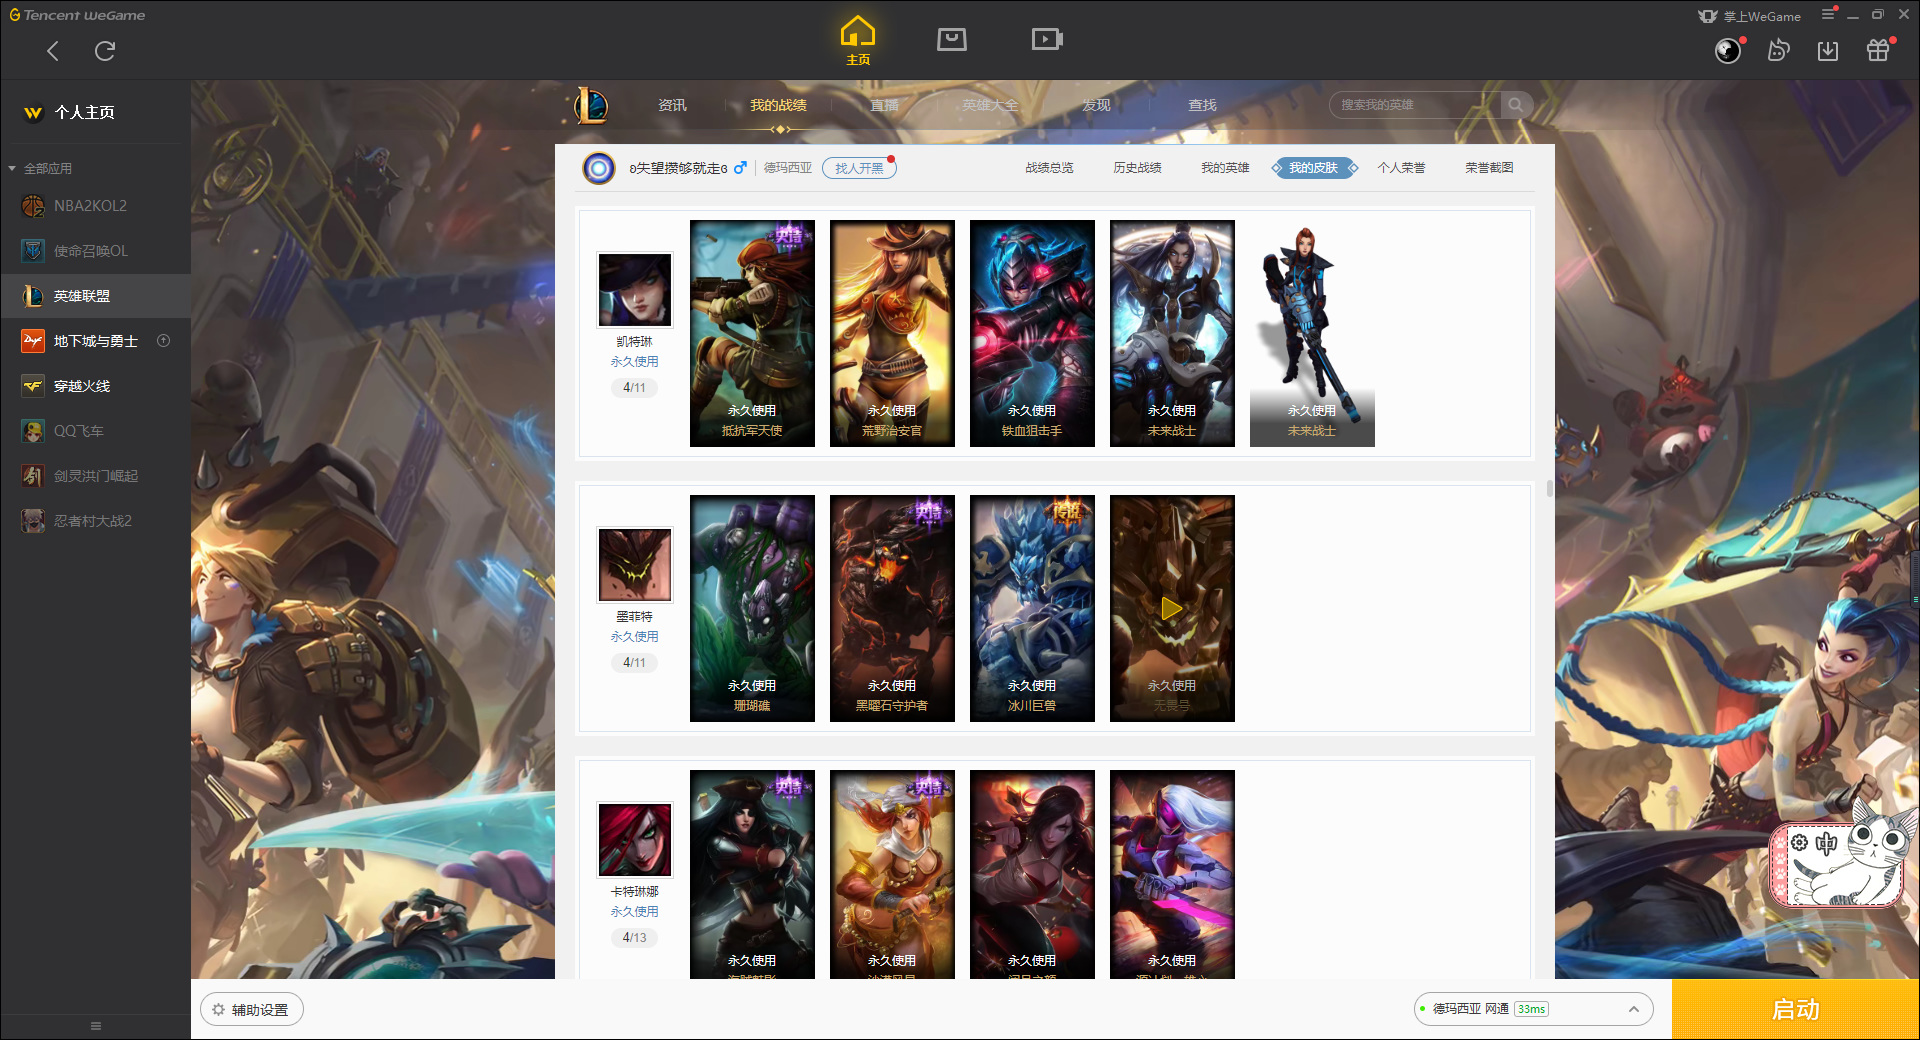Open the 英雄大全 tab
Viewport: 1920px width, 1040px height.
pyautogui.click(x=990, y=105)
